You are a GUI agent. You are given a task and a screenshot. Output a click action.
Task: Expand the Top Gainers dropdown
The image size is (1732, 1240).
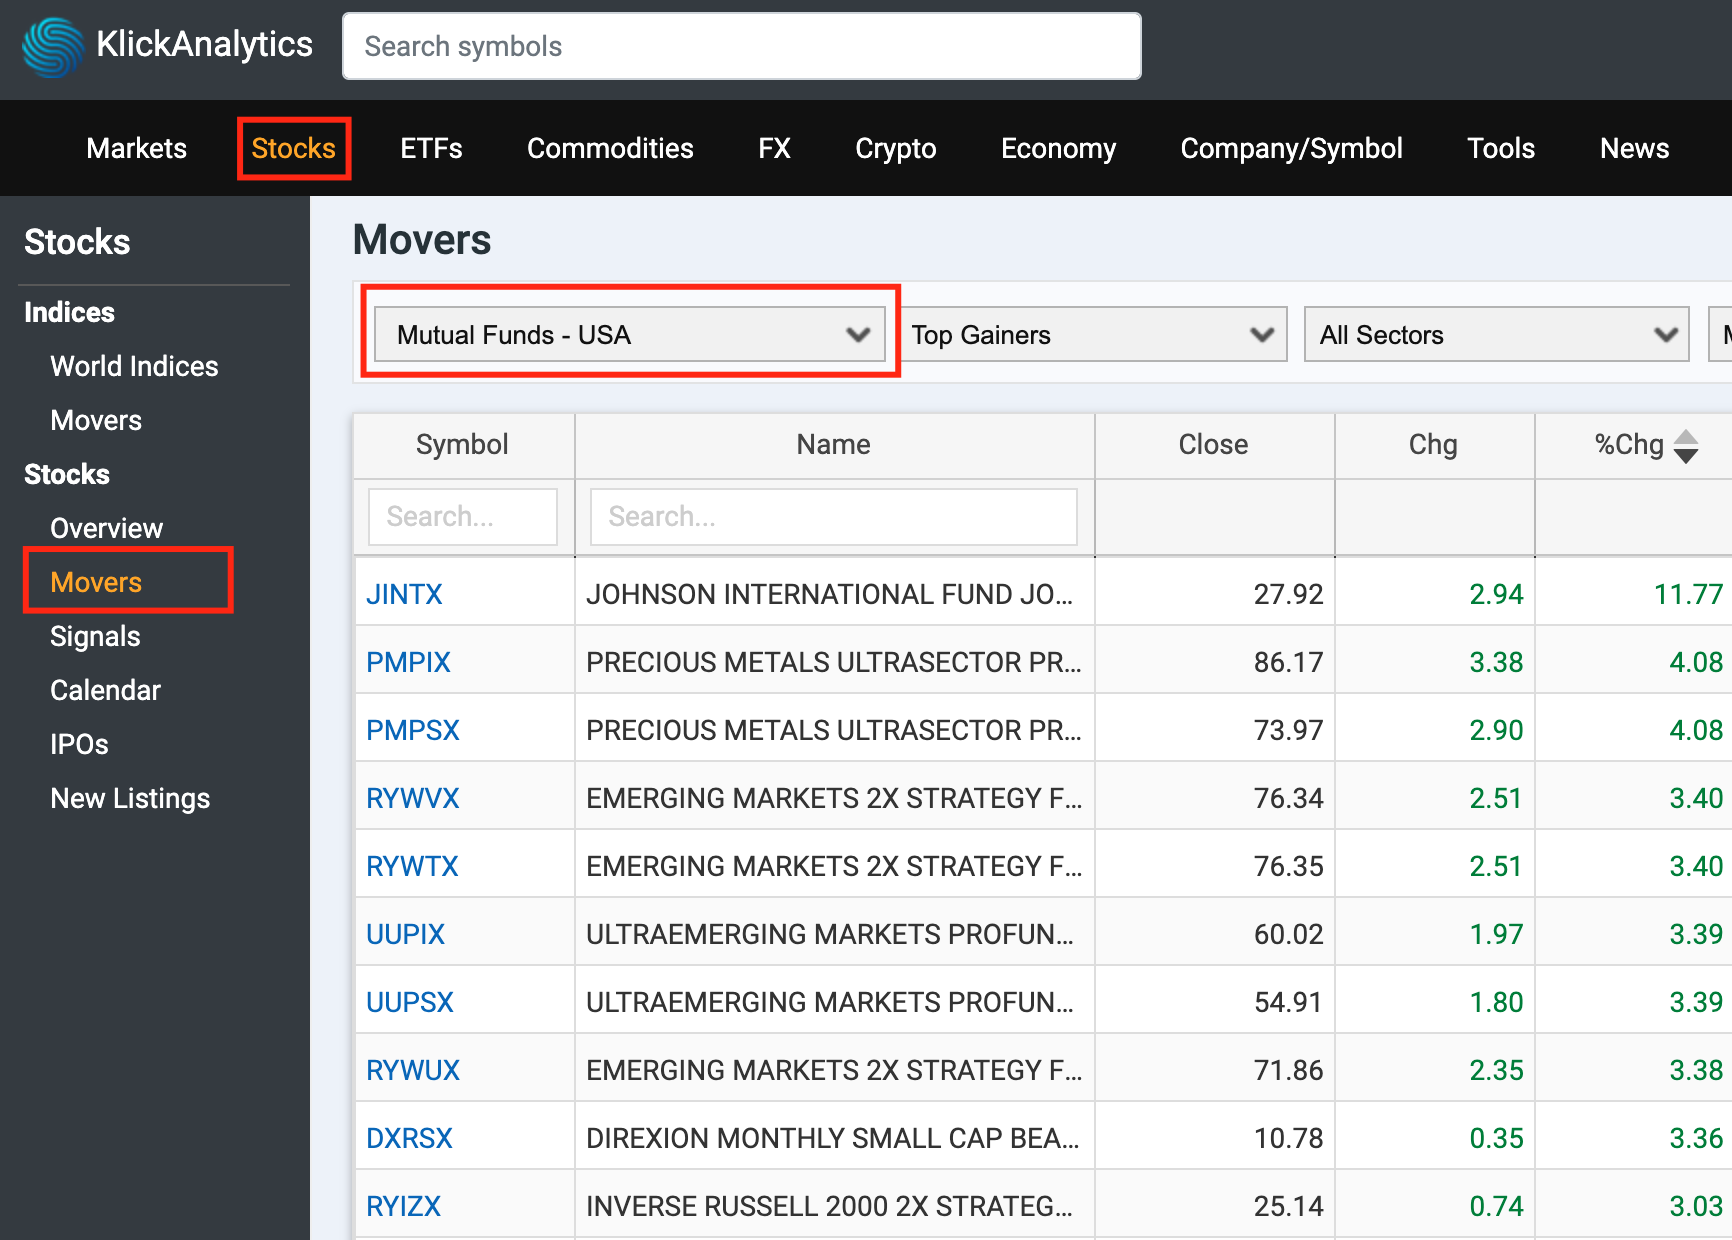pos(1096,334)
